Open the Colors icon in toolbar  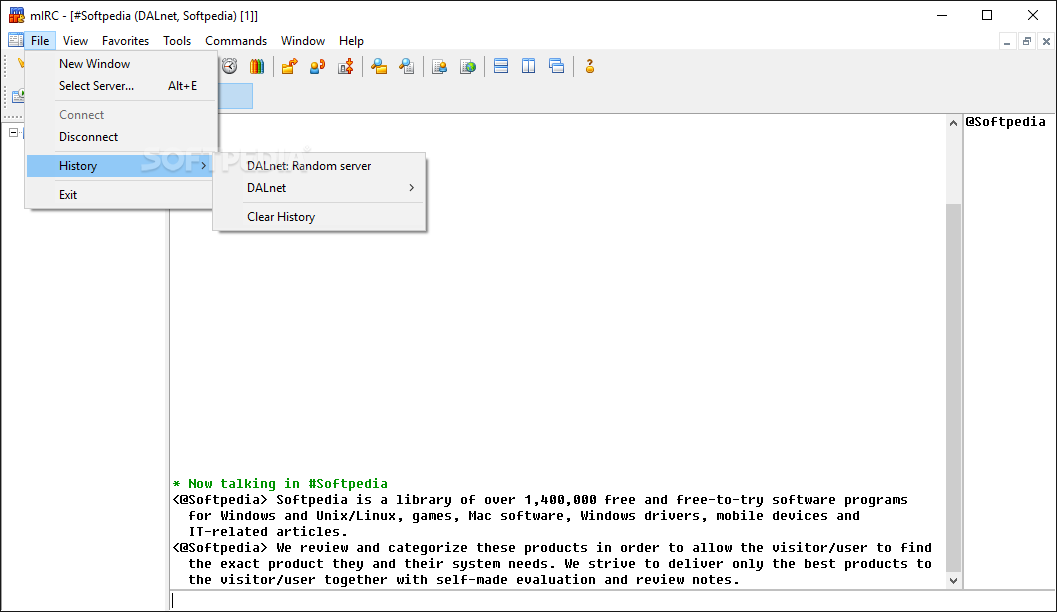(x=257, y=66)
